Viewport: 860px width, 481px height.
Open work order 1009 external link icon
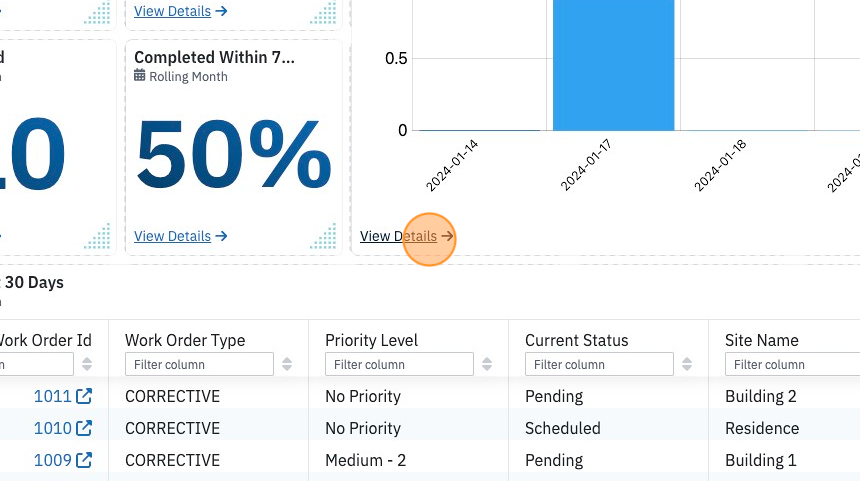click(84, 460)
